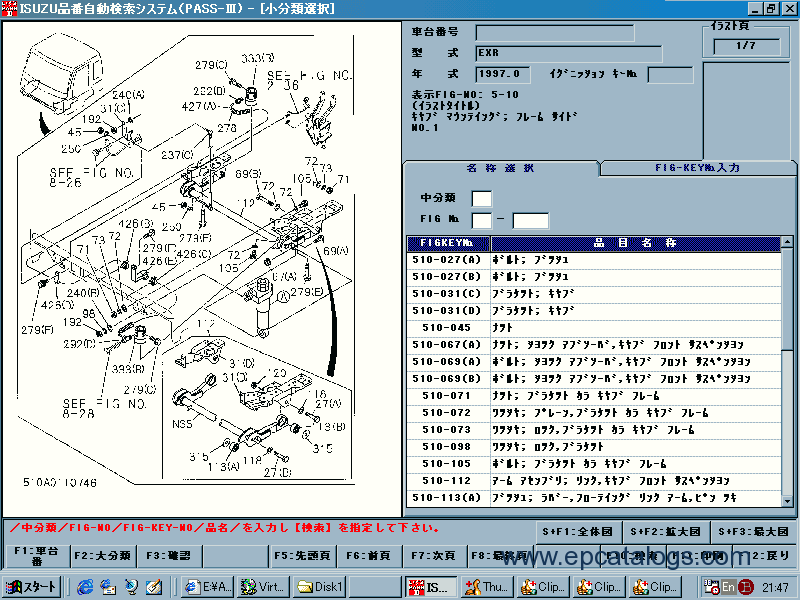Screen dimensions: 800x600
Task: Select row 510-027(B)
Action: click(594, 277)
